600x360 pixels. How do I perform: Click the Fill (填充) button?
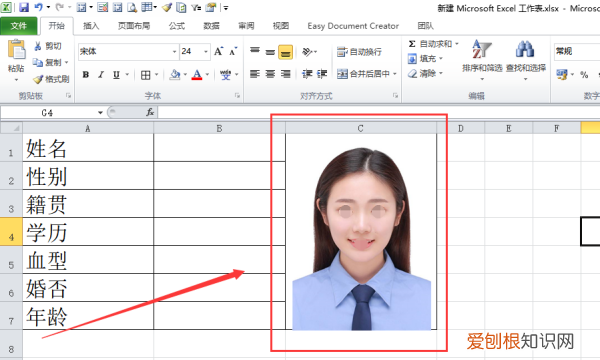(x=422, y=59)
